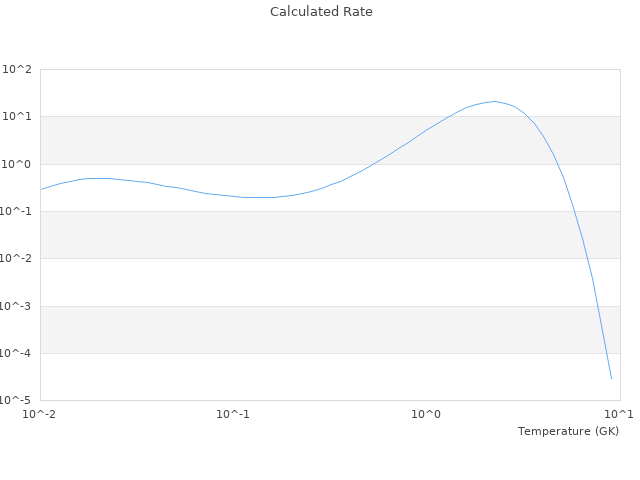Click the 10^0 x-axis tick label
Viewport: 640px width, 480px height.
click(427, 414)
